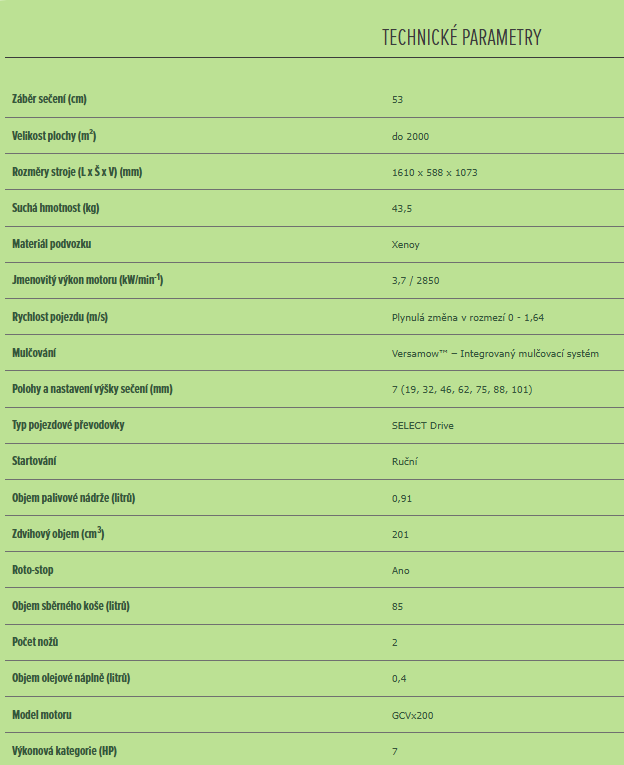Click the do 2000 area value

pos(410,137)
